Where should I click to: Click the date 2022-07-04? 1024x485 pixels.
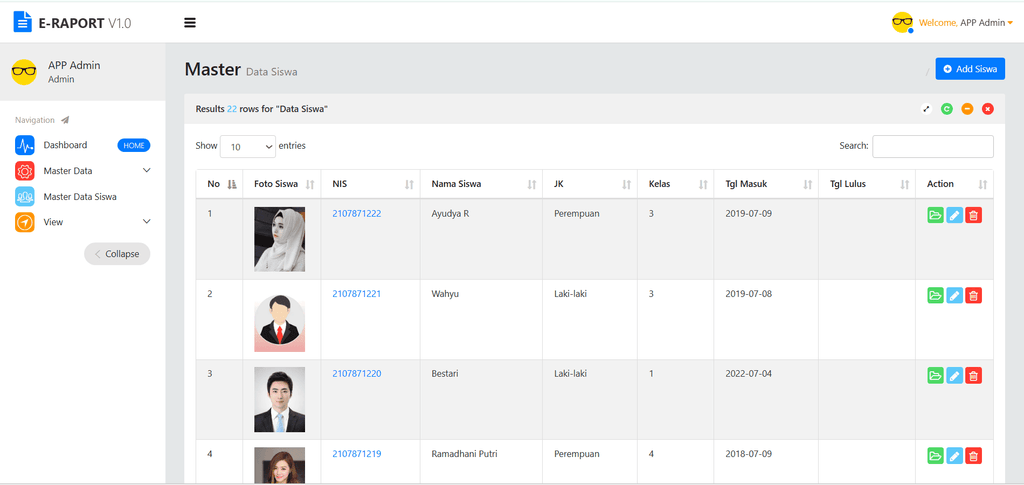[x=748, y=374]
